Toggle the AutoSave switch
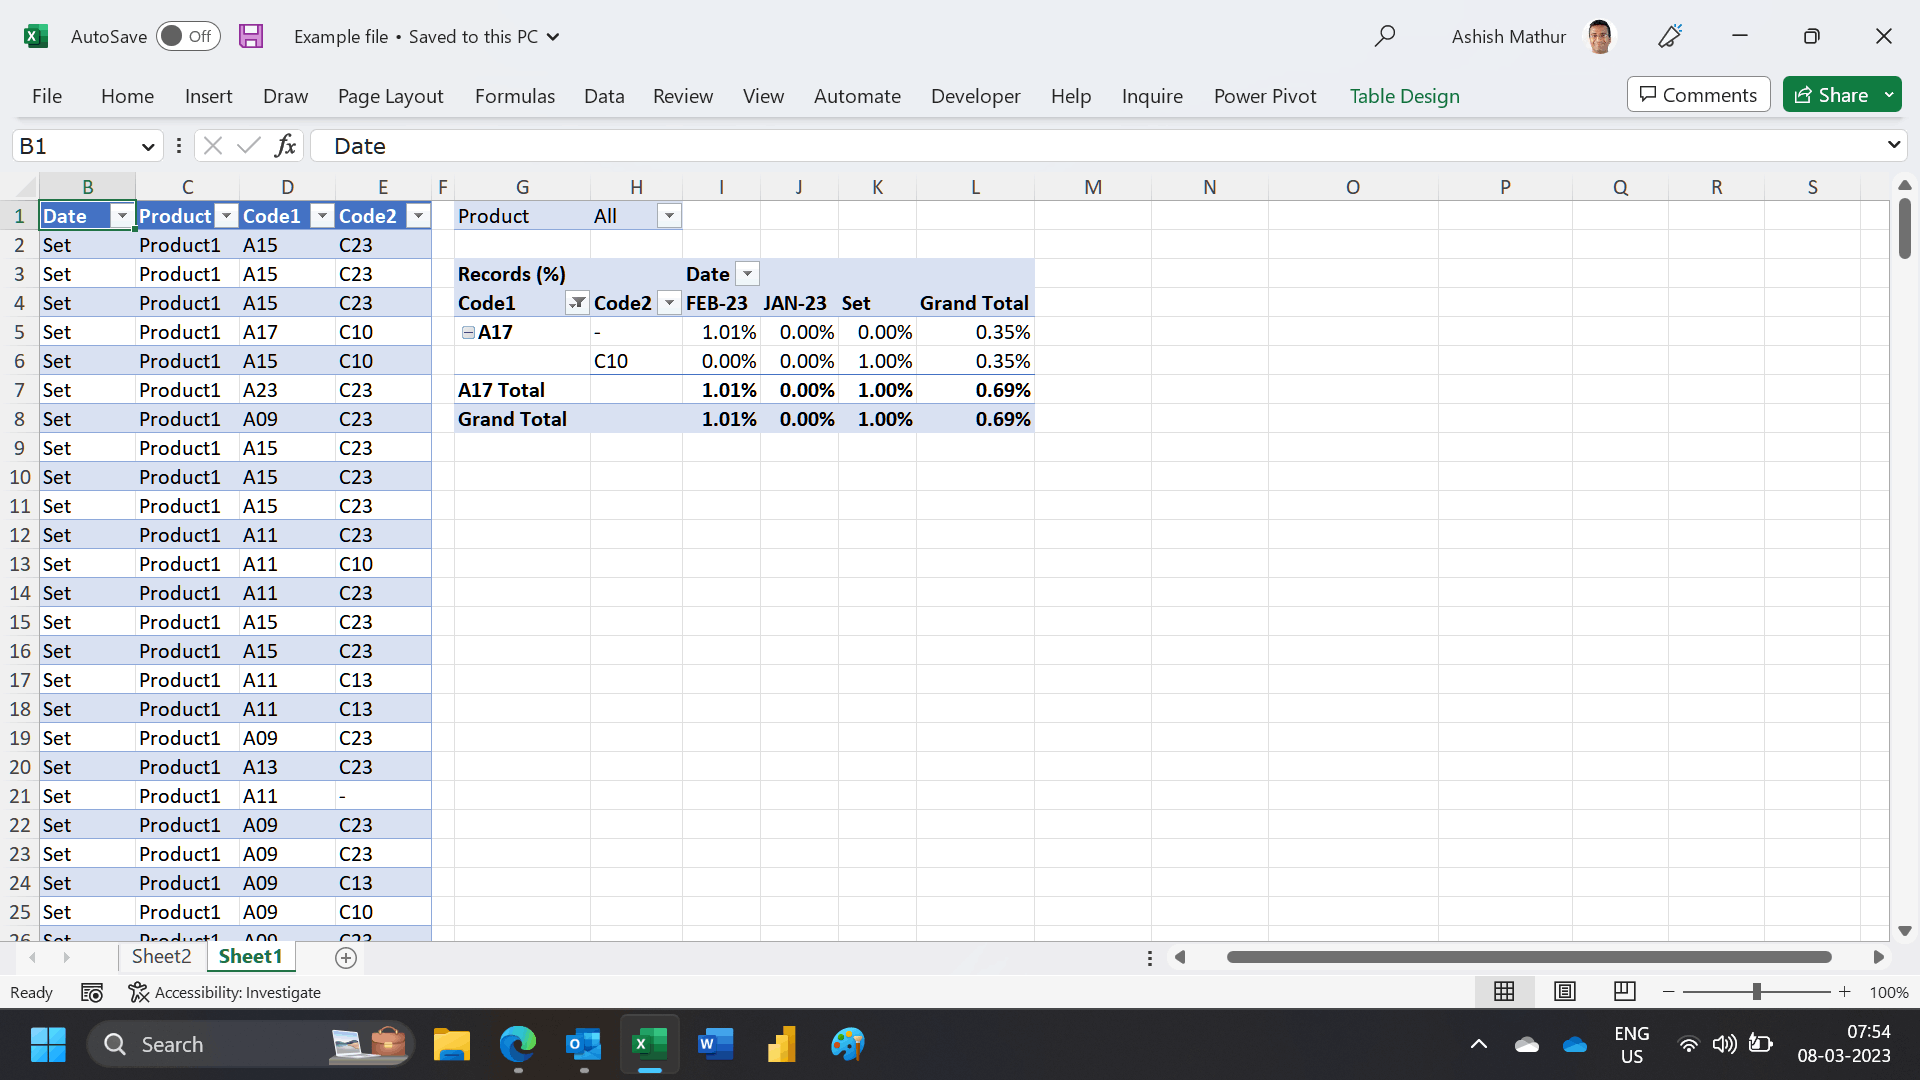The width and height of the screenshot is (1920, 1080). tap(187, 36)
